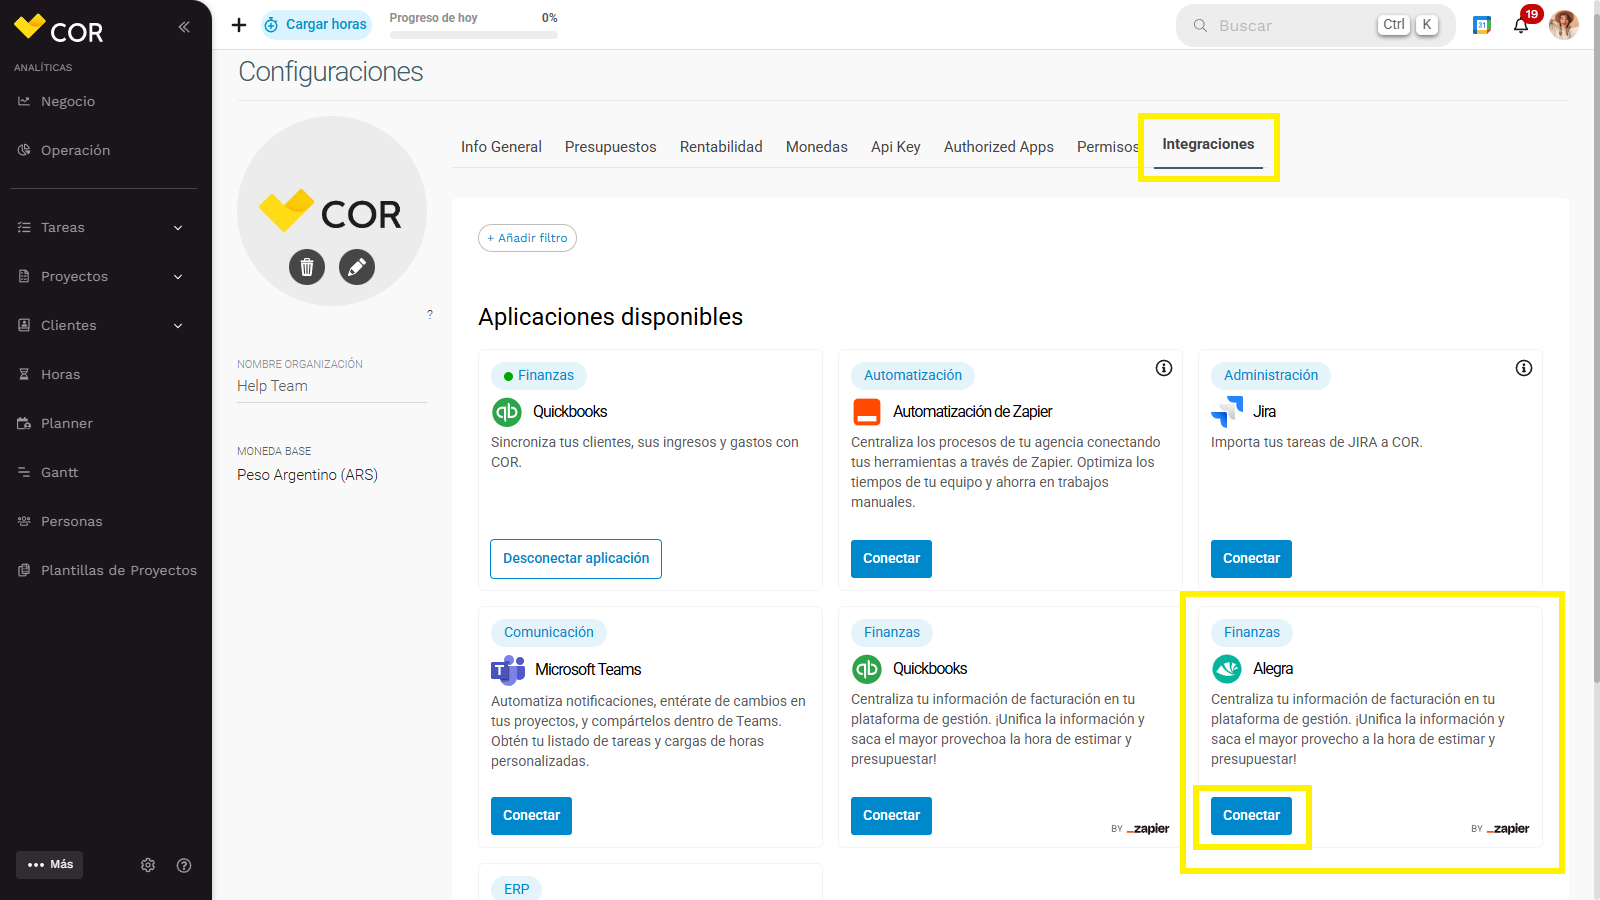Click Añadir filtro chip
The width and height of the screenshot is (1600, 900).
coord(527,238)
